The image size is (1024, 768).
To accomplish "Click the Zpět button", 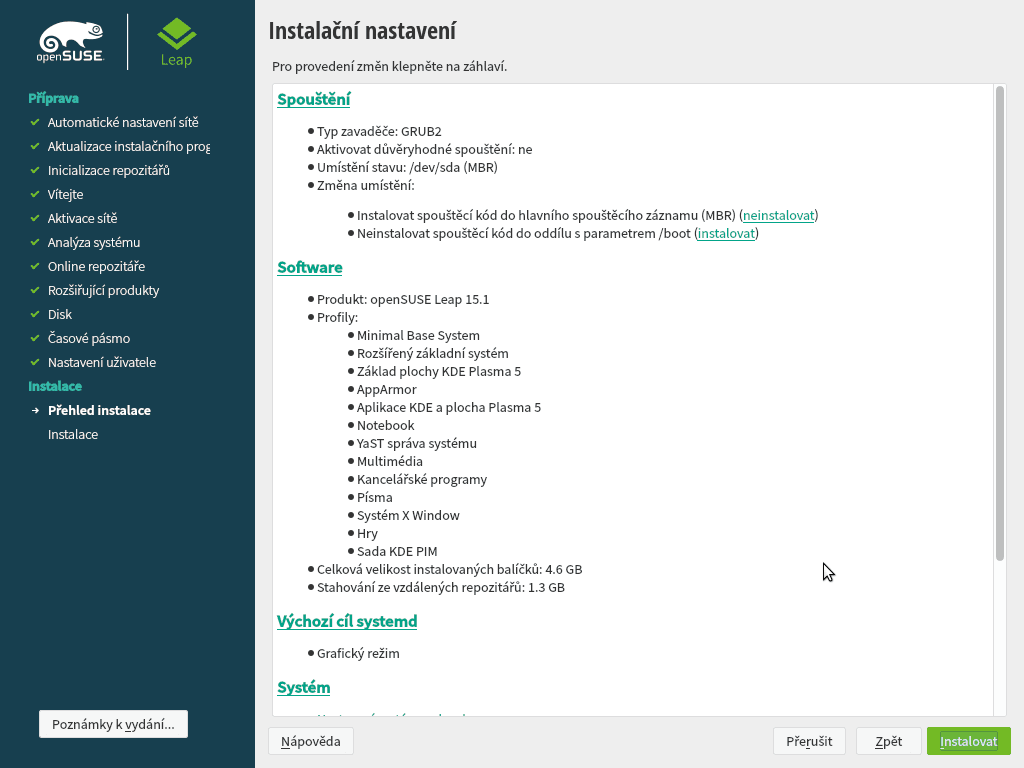I will pos(888,741).
